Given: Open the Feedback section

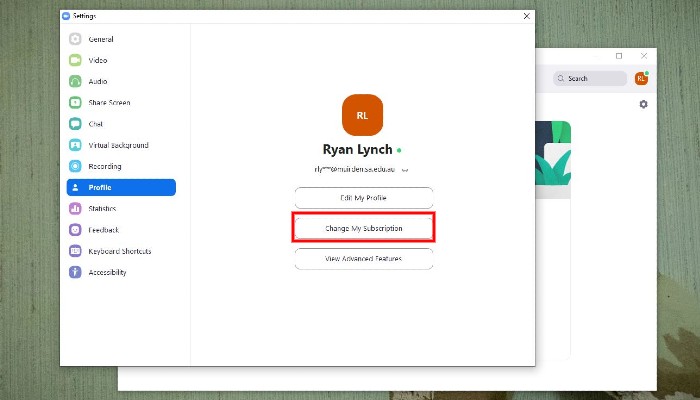Looking at the screenshot, I should (101, 229).
